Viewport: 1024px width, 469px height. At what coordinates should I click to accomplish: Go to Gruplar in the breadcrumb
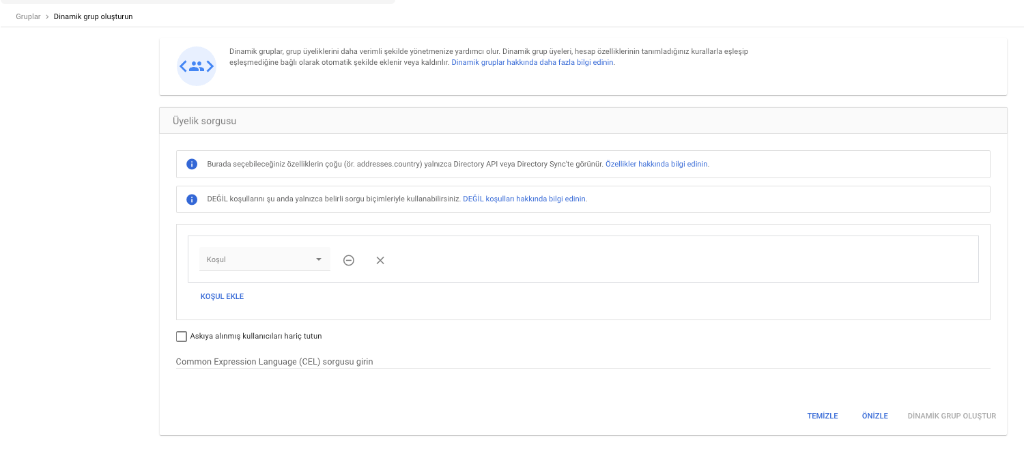(x=28, y=16)
